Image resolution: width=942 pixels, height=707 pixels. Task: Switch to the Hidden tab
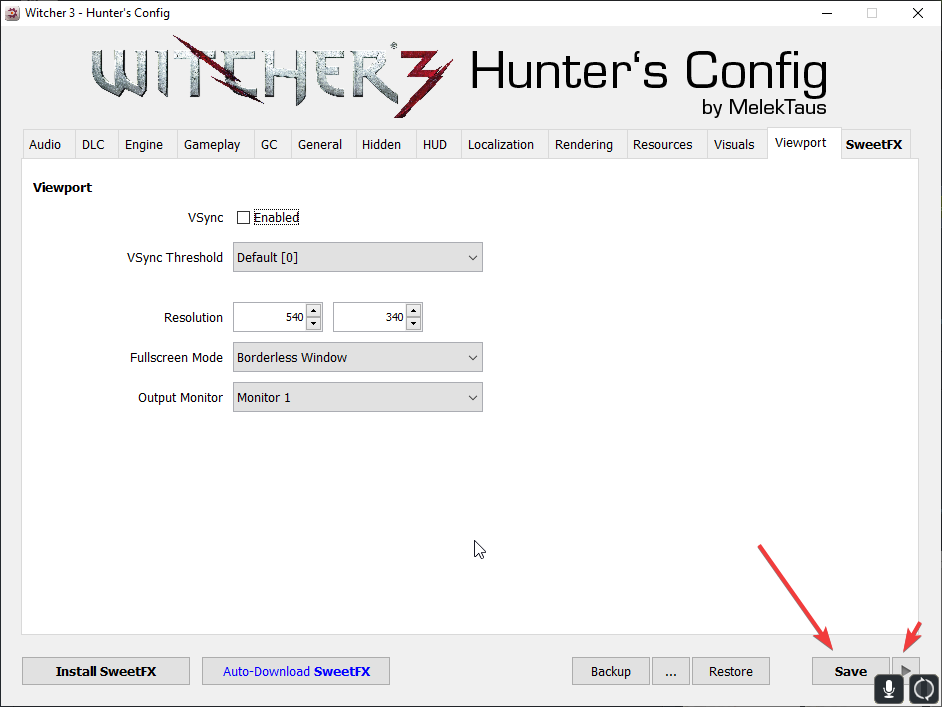386,144
